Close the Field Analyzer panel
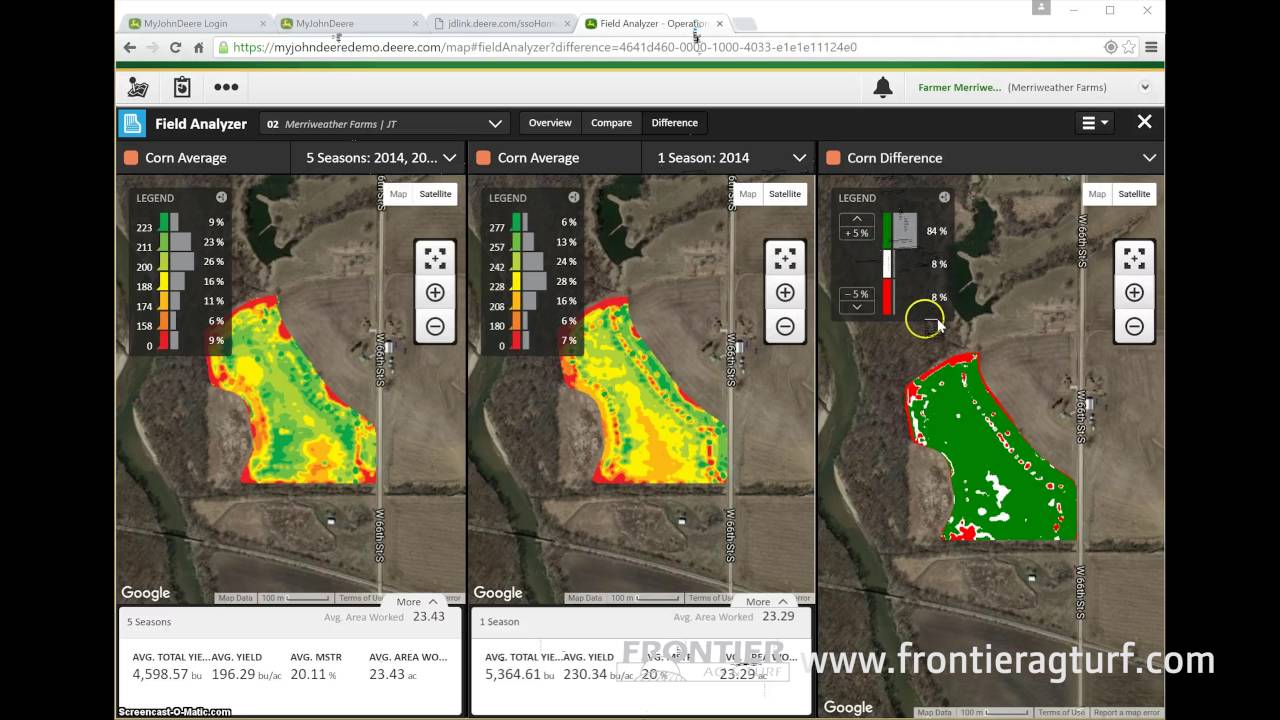Image resolution: width=1280 pixels, height=720 pixels. coord(1145,122)
